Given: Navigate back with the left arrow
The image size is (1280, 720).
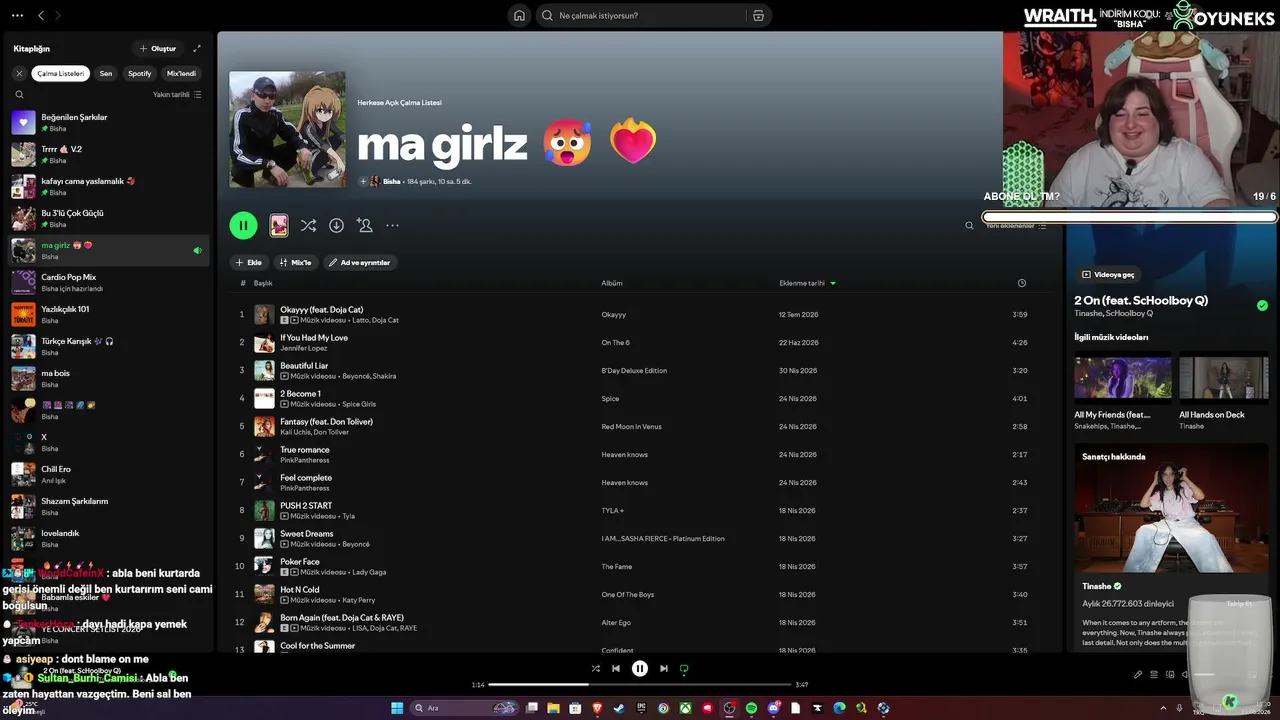Looking at the screenshot, I should coord(41,15).
